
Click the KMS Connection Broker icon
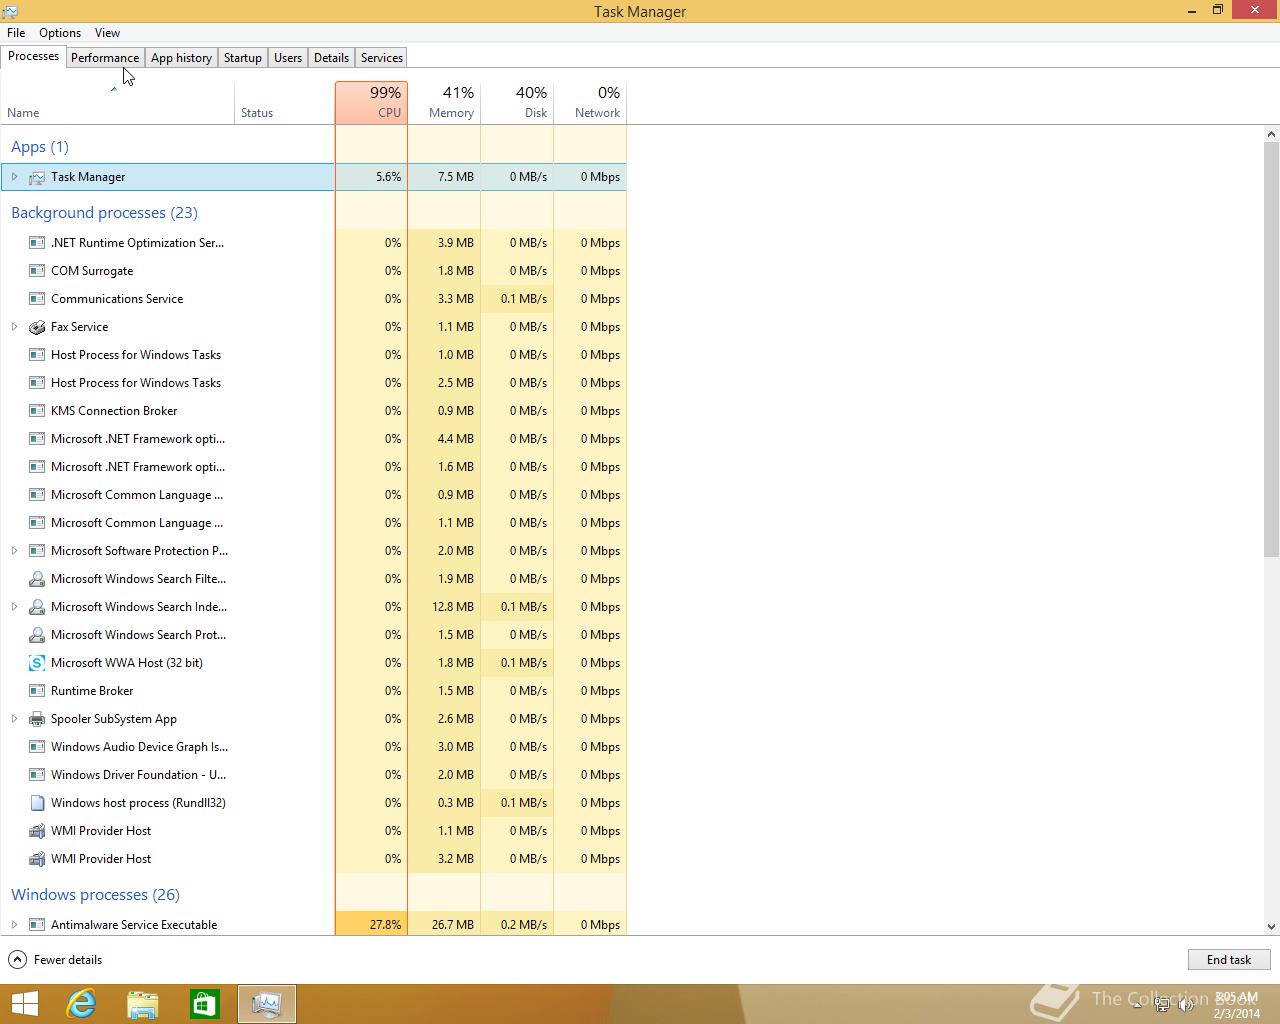37,411
